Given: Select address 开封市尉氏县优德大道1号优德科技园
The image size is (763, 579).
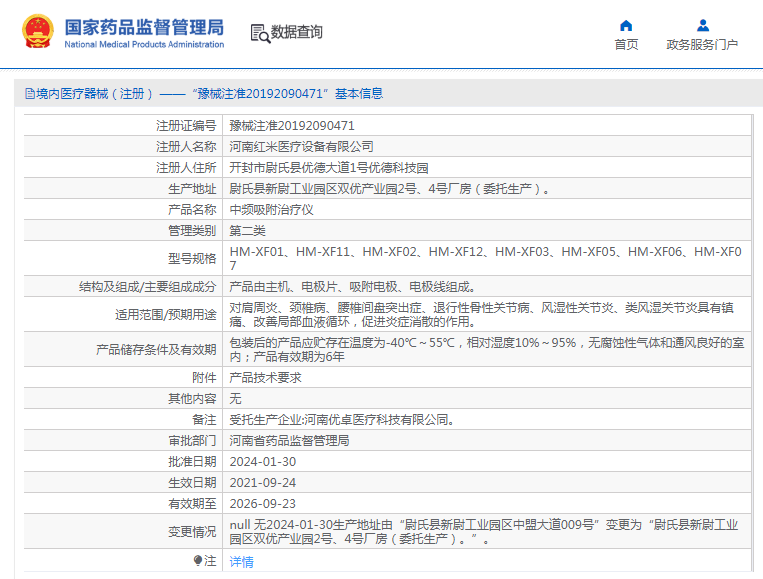Looking at the screenshot, I should point(328,168).
